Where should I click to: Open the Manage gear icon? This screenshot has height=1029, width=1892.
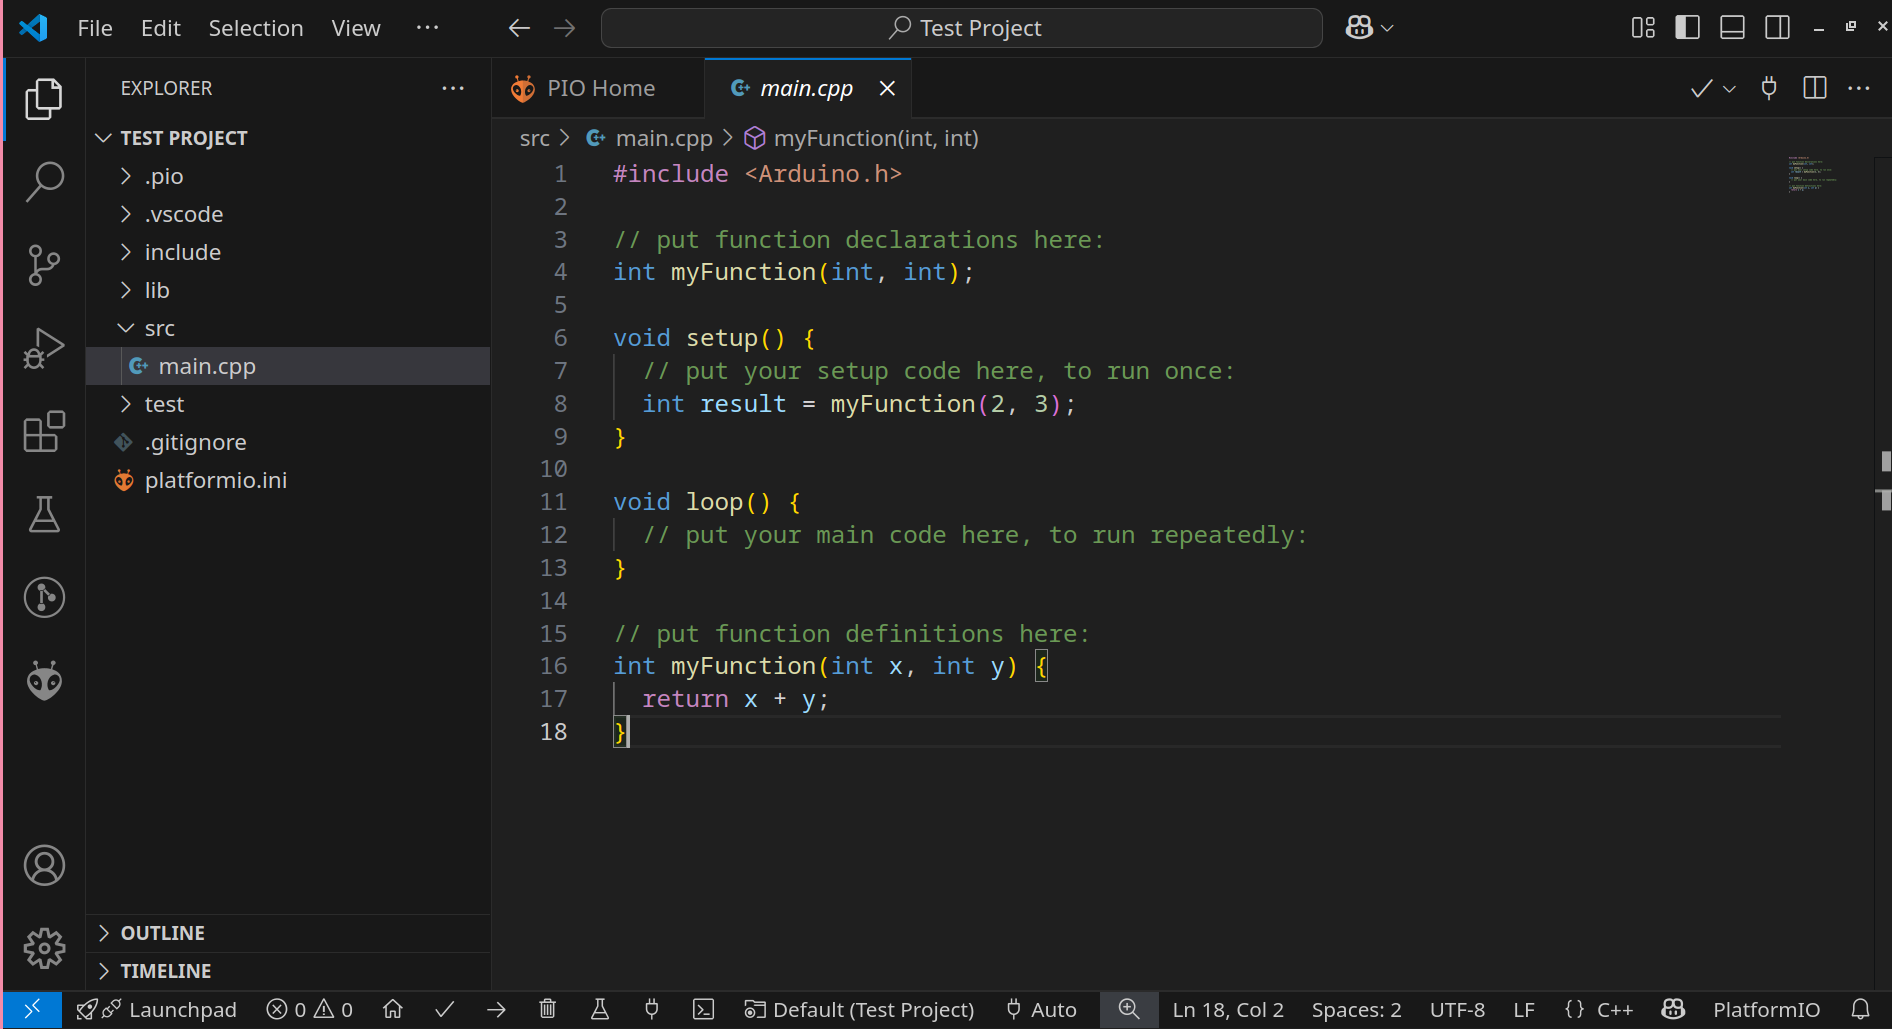(44, 948)
